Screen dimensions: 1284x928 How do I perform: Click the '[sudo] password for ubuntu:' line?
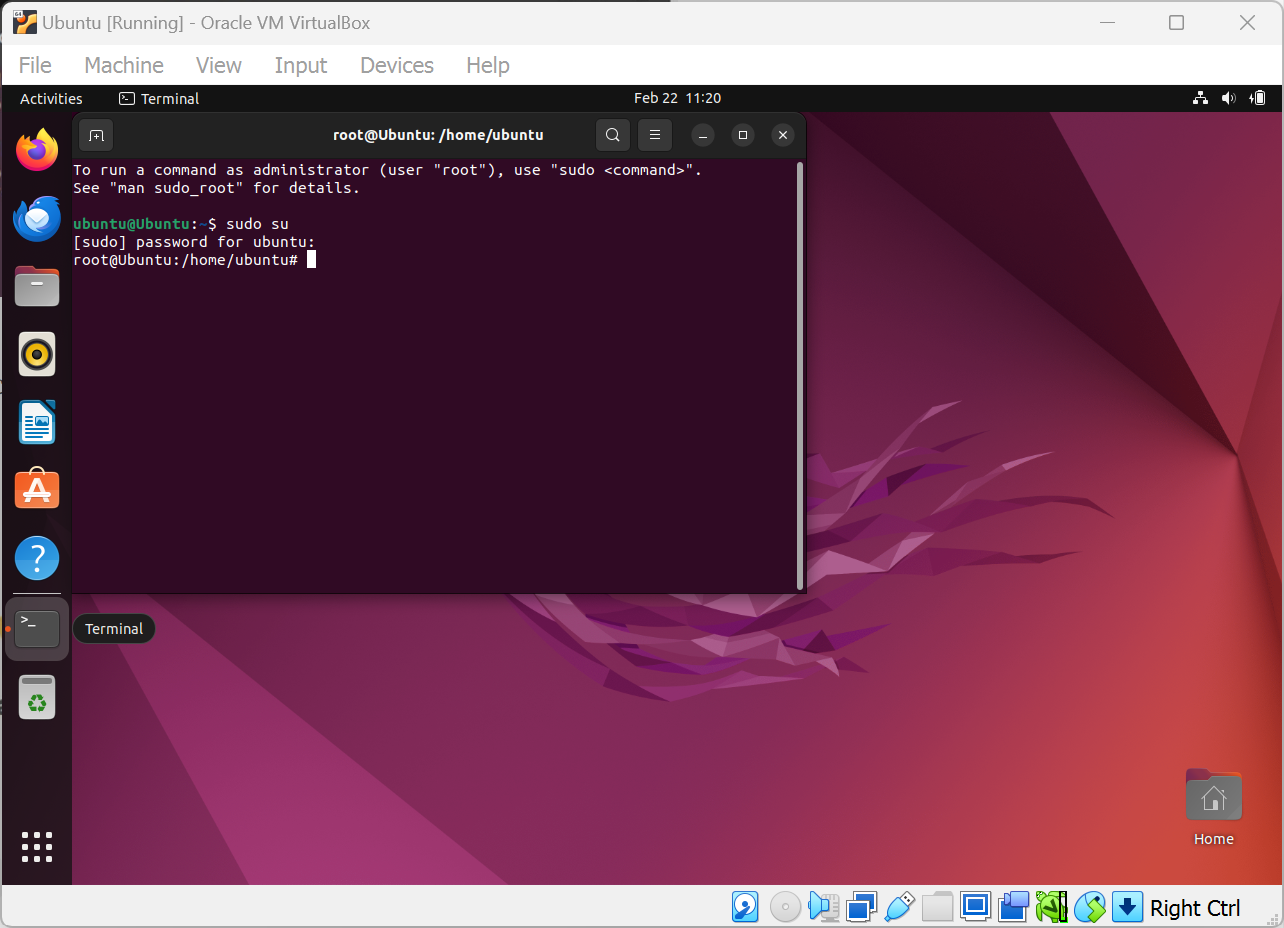[x=194, y=242]
